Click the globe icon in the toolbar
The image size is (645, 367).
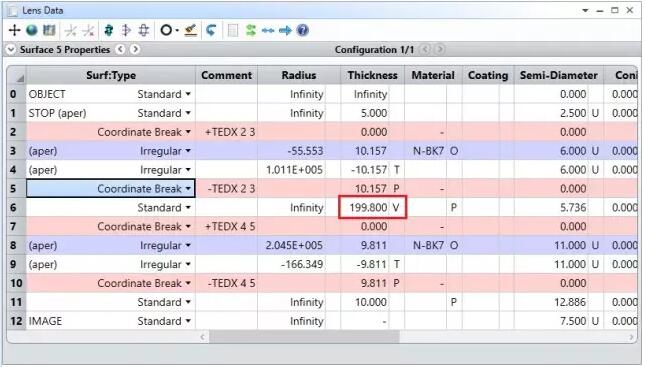pos(32,30)
